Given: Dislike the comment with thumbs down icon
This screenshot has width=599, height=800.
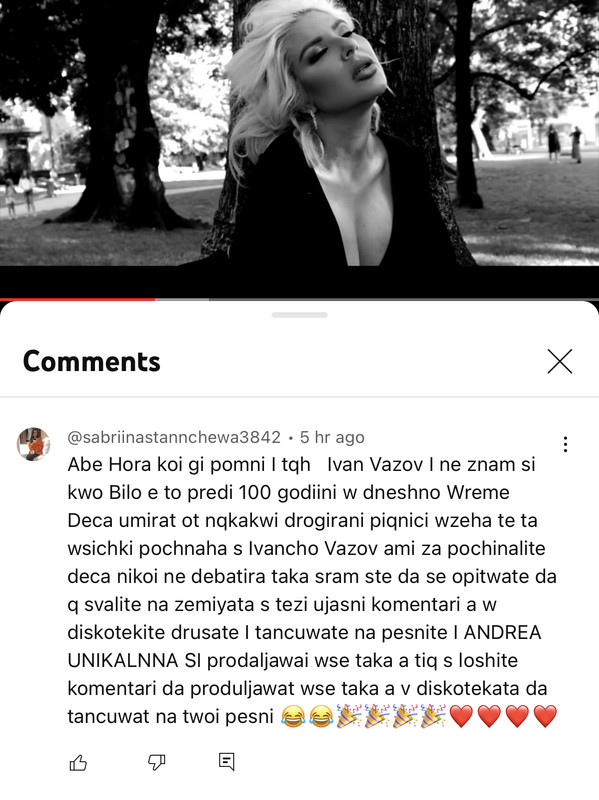Looking at the screenshot, I should pos(157,762).
